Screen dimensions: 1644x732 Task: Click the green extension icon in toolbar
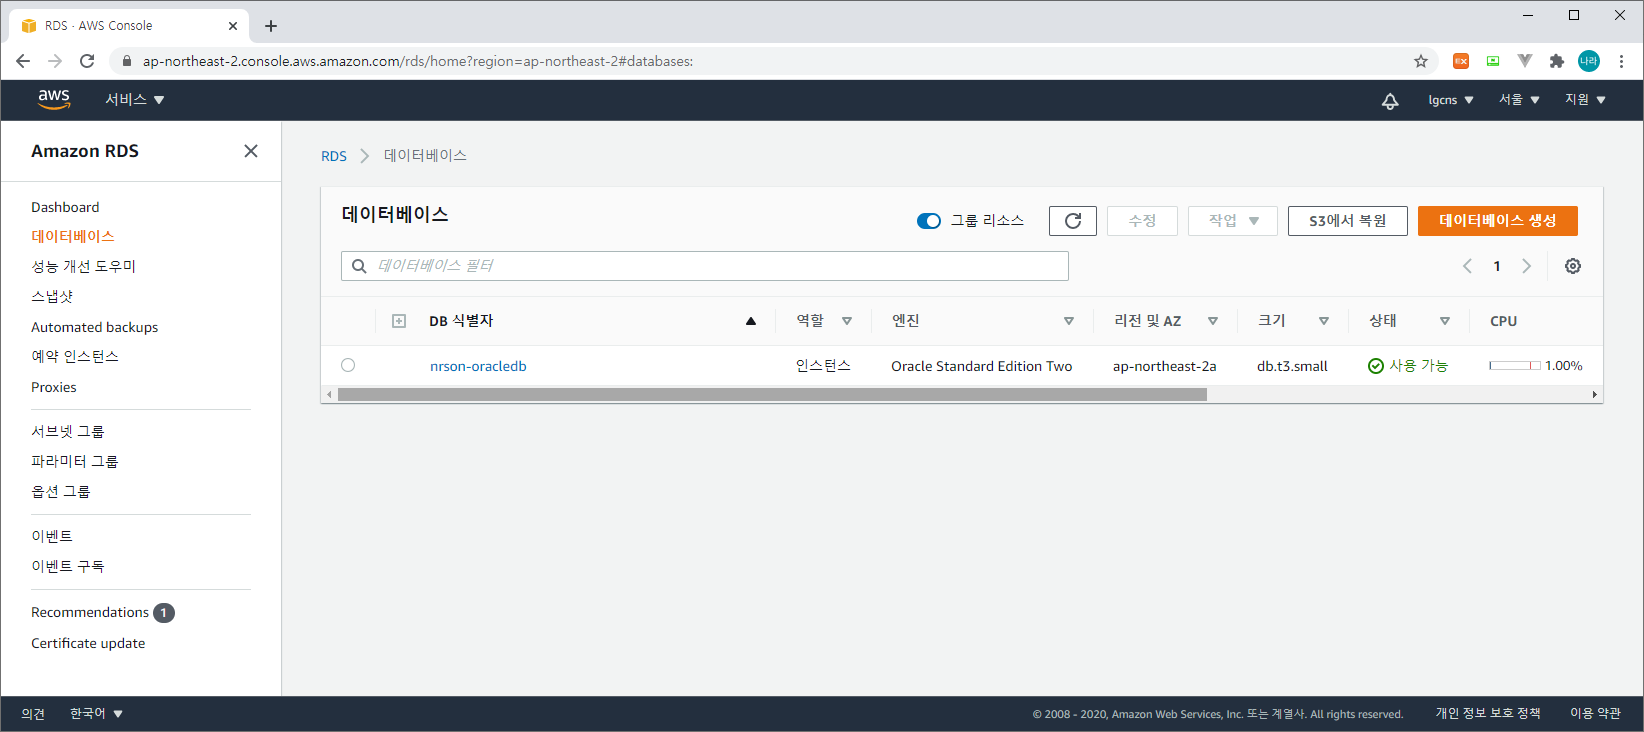tap(1493, 61)
